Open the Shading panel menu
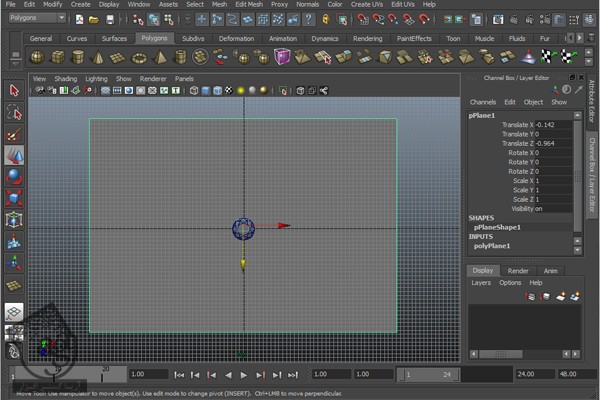 coord(65,78)
